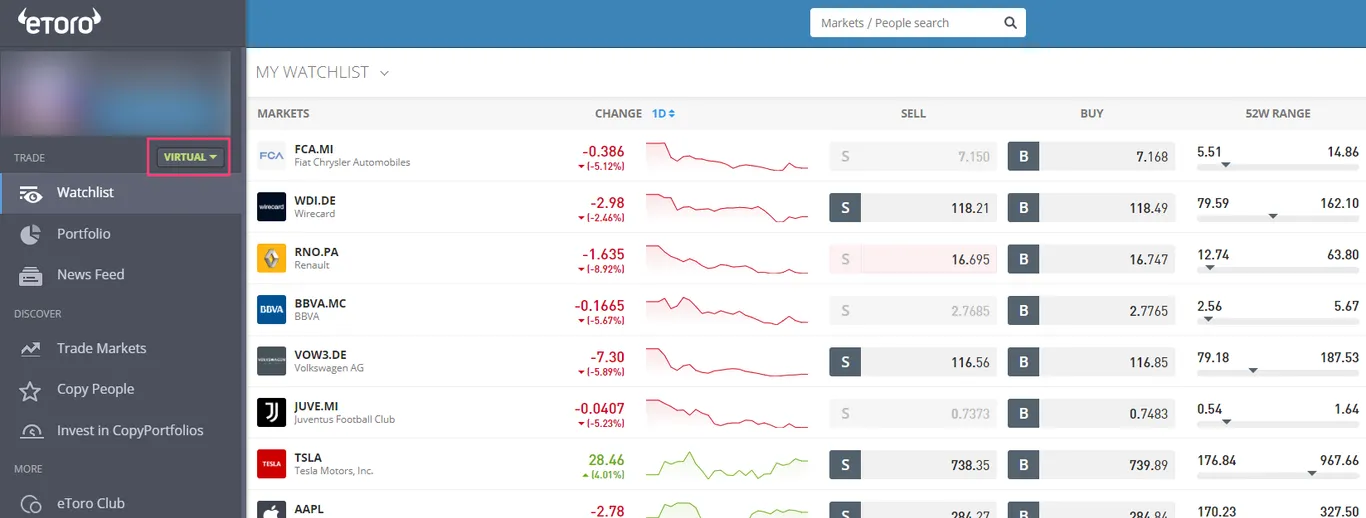Viewport: 1366px width, 518px height.
Task: Click the MARKETS column header
Action: (x=283, y=114)
